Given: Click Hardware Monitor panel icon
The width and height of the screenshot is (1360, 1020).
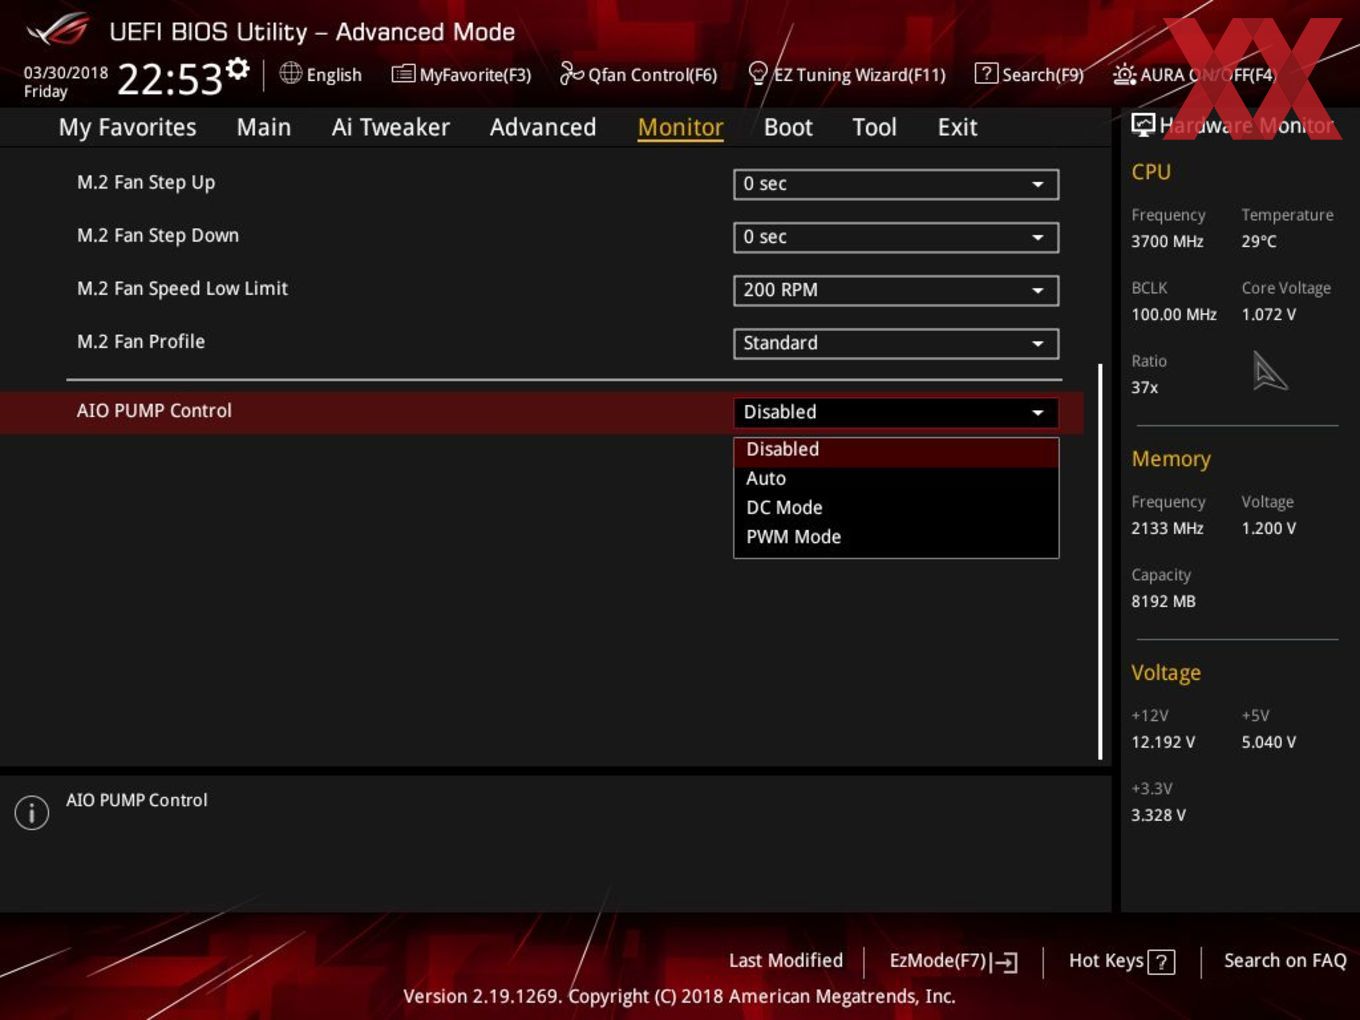Looking at the screenshot, I should (1143, 124).
